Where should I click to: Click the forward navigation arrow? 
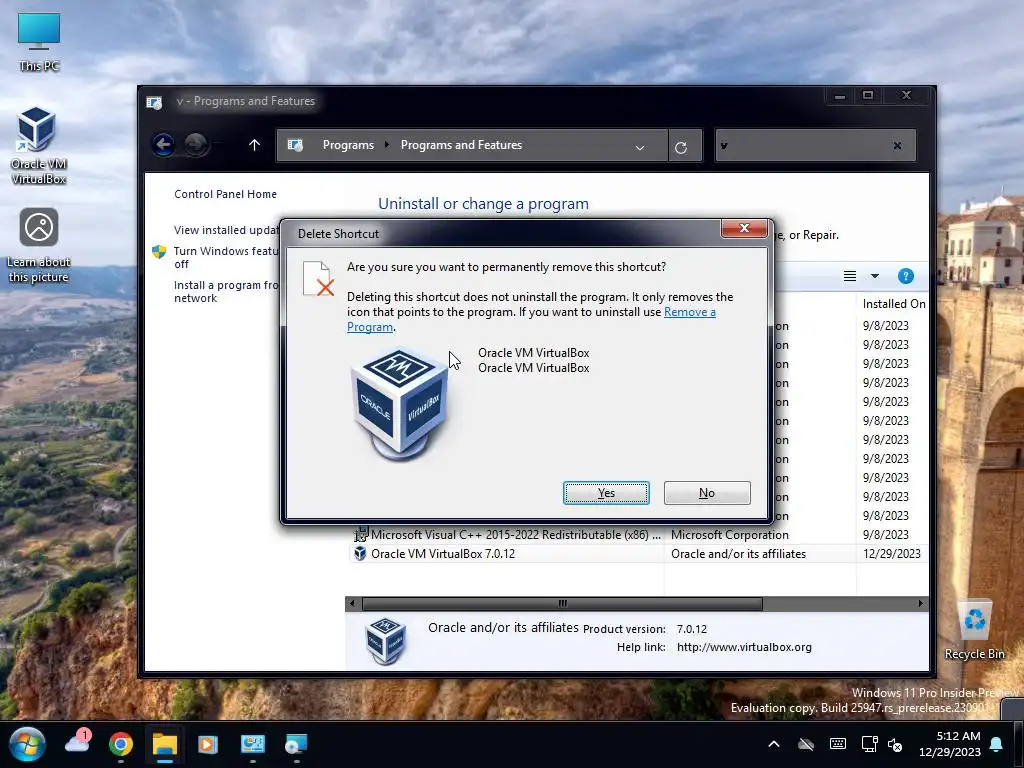195,144
